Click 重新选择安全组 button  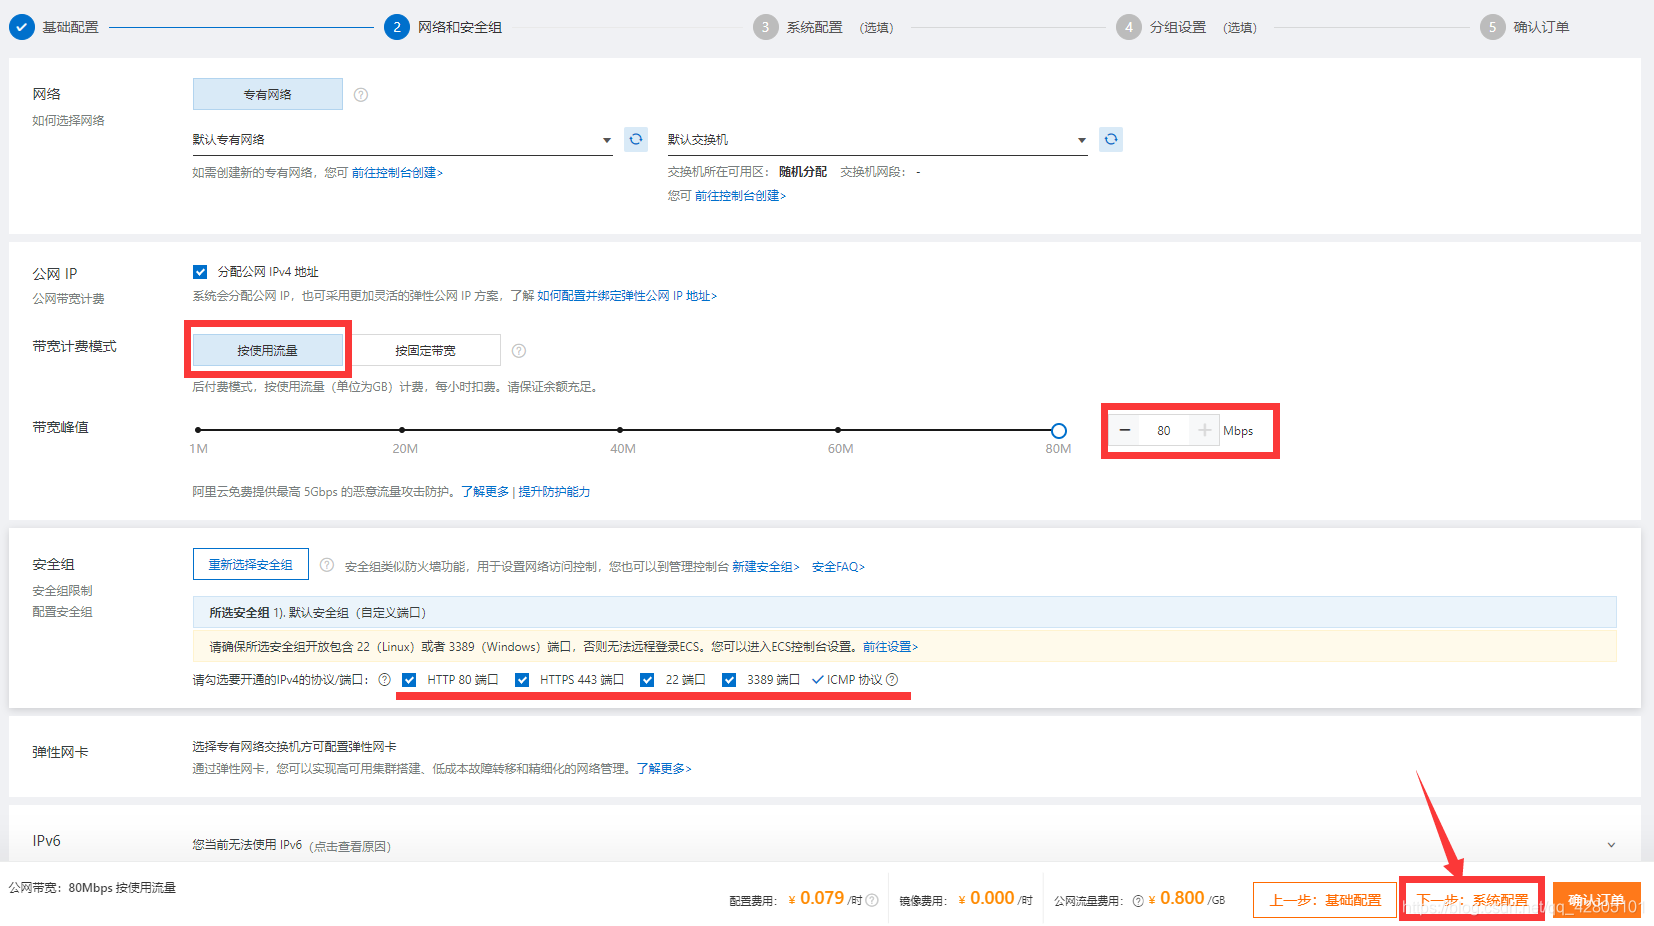pos(251,565)
